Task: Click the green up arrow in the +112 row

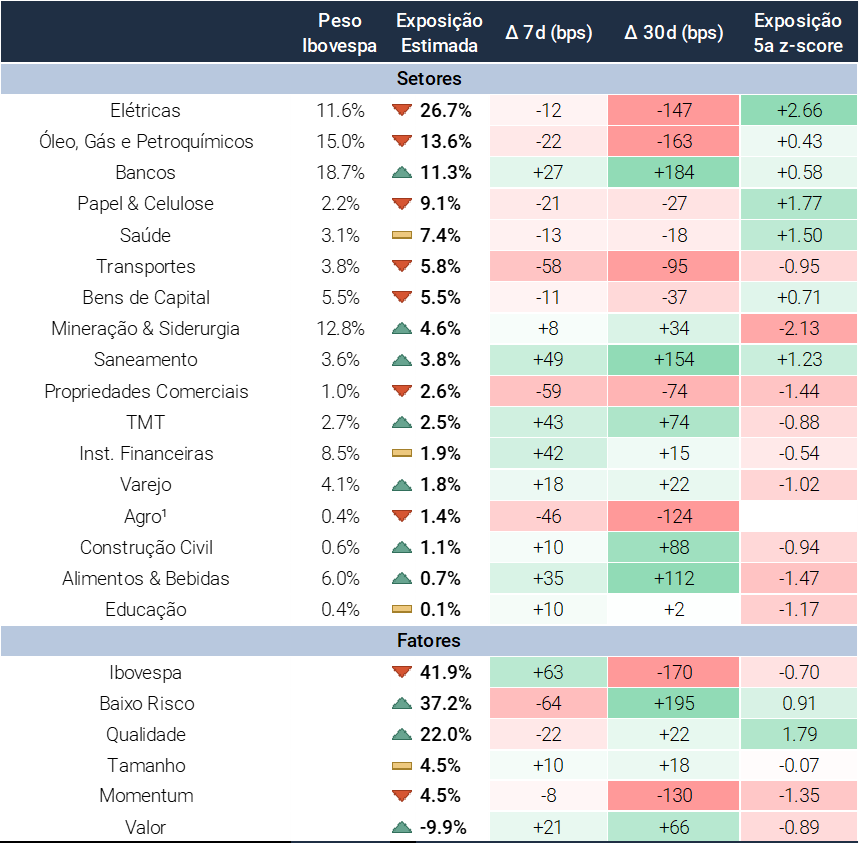Action: coord(402,578)
